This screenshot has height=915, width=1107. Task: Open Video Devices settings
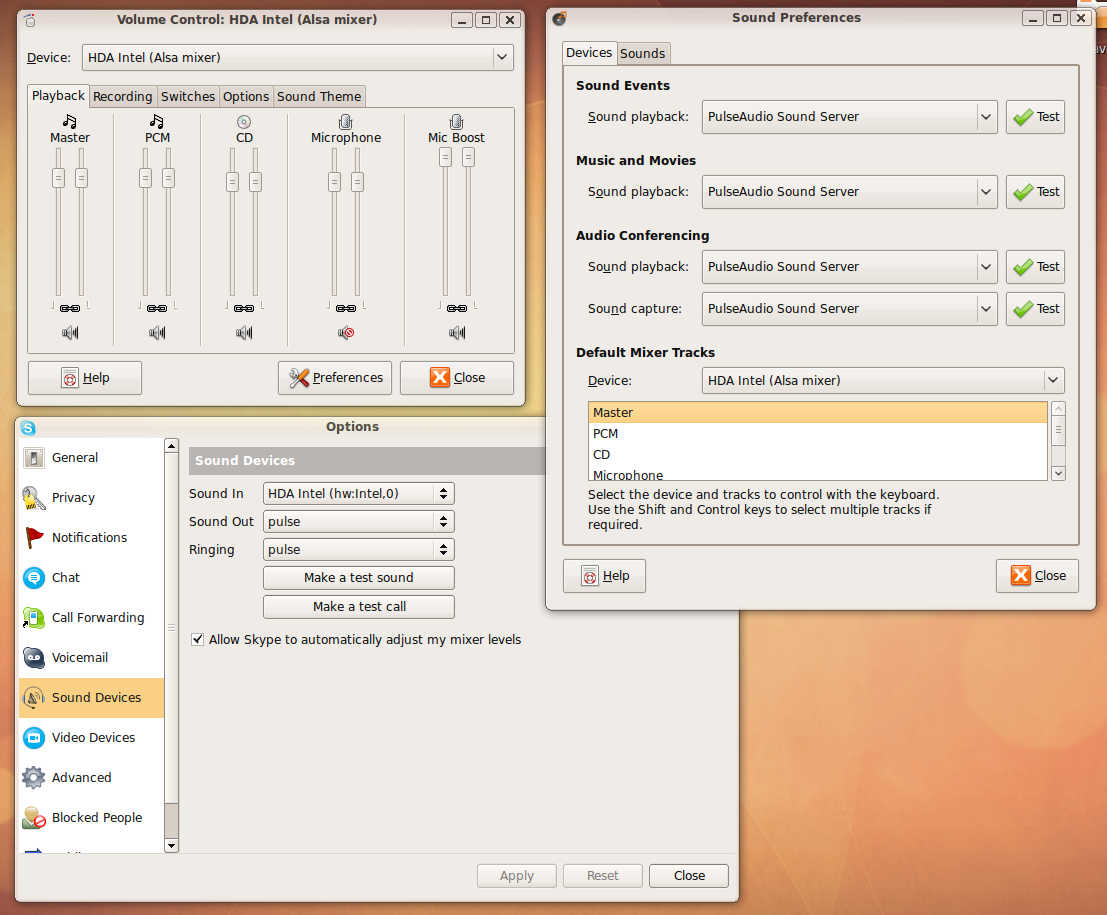coord(92,738)
